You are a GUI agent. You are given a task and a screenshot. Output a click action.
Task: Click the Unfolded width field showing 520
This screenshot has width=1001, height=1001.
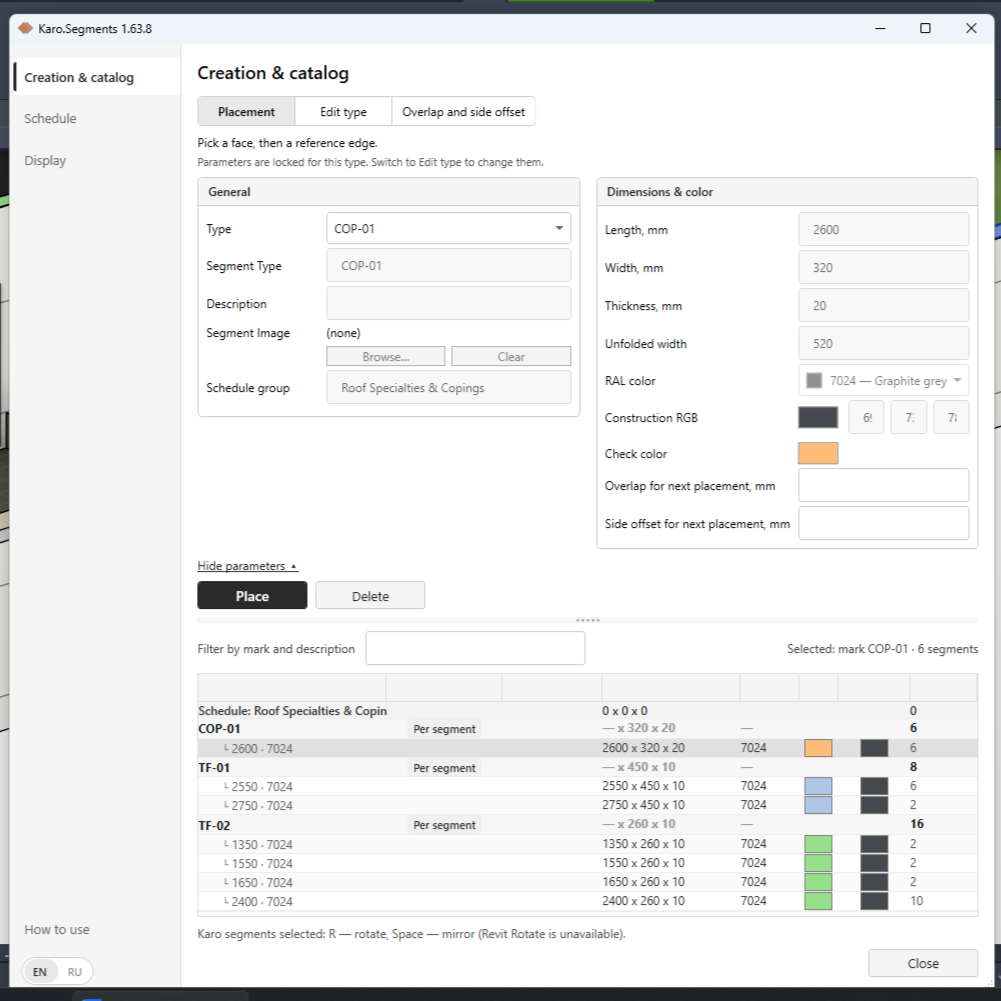[884, 343]
